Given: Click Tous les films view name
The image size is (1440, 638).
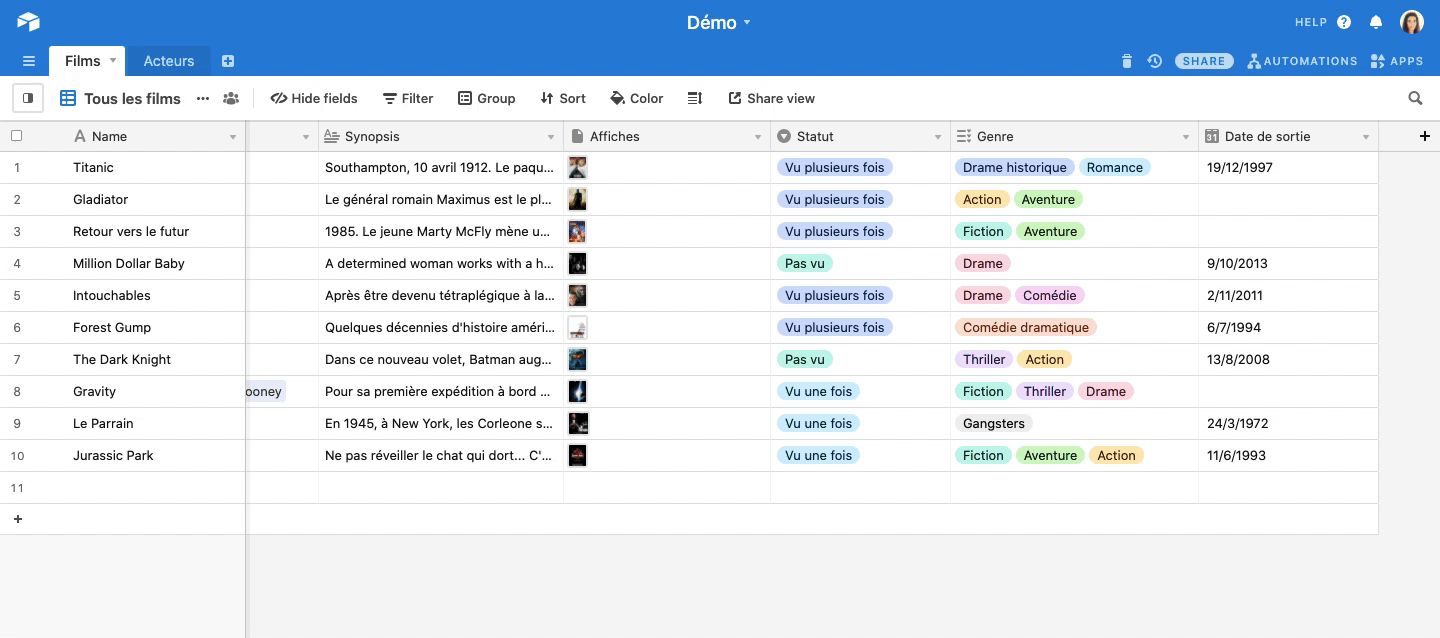Looking at the screenshot, I should tap(132, 98).
